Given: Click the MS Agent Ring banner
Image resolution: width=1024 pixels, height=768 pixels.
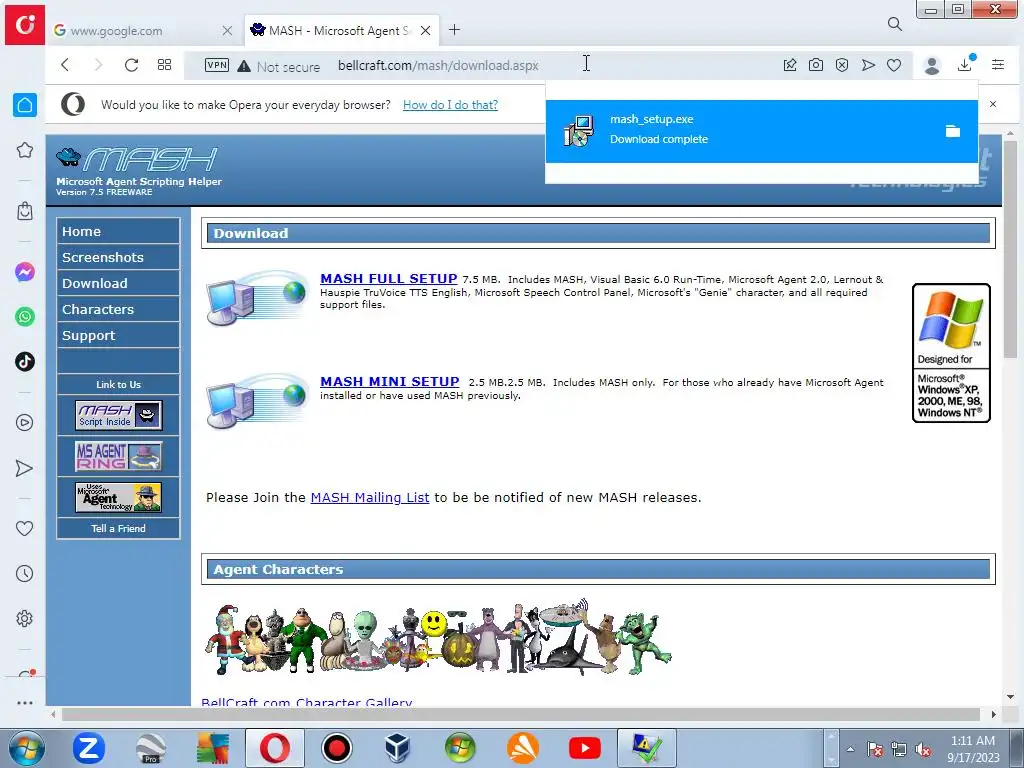Looking at the screenshot, I should pos(118,456).
